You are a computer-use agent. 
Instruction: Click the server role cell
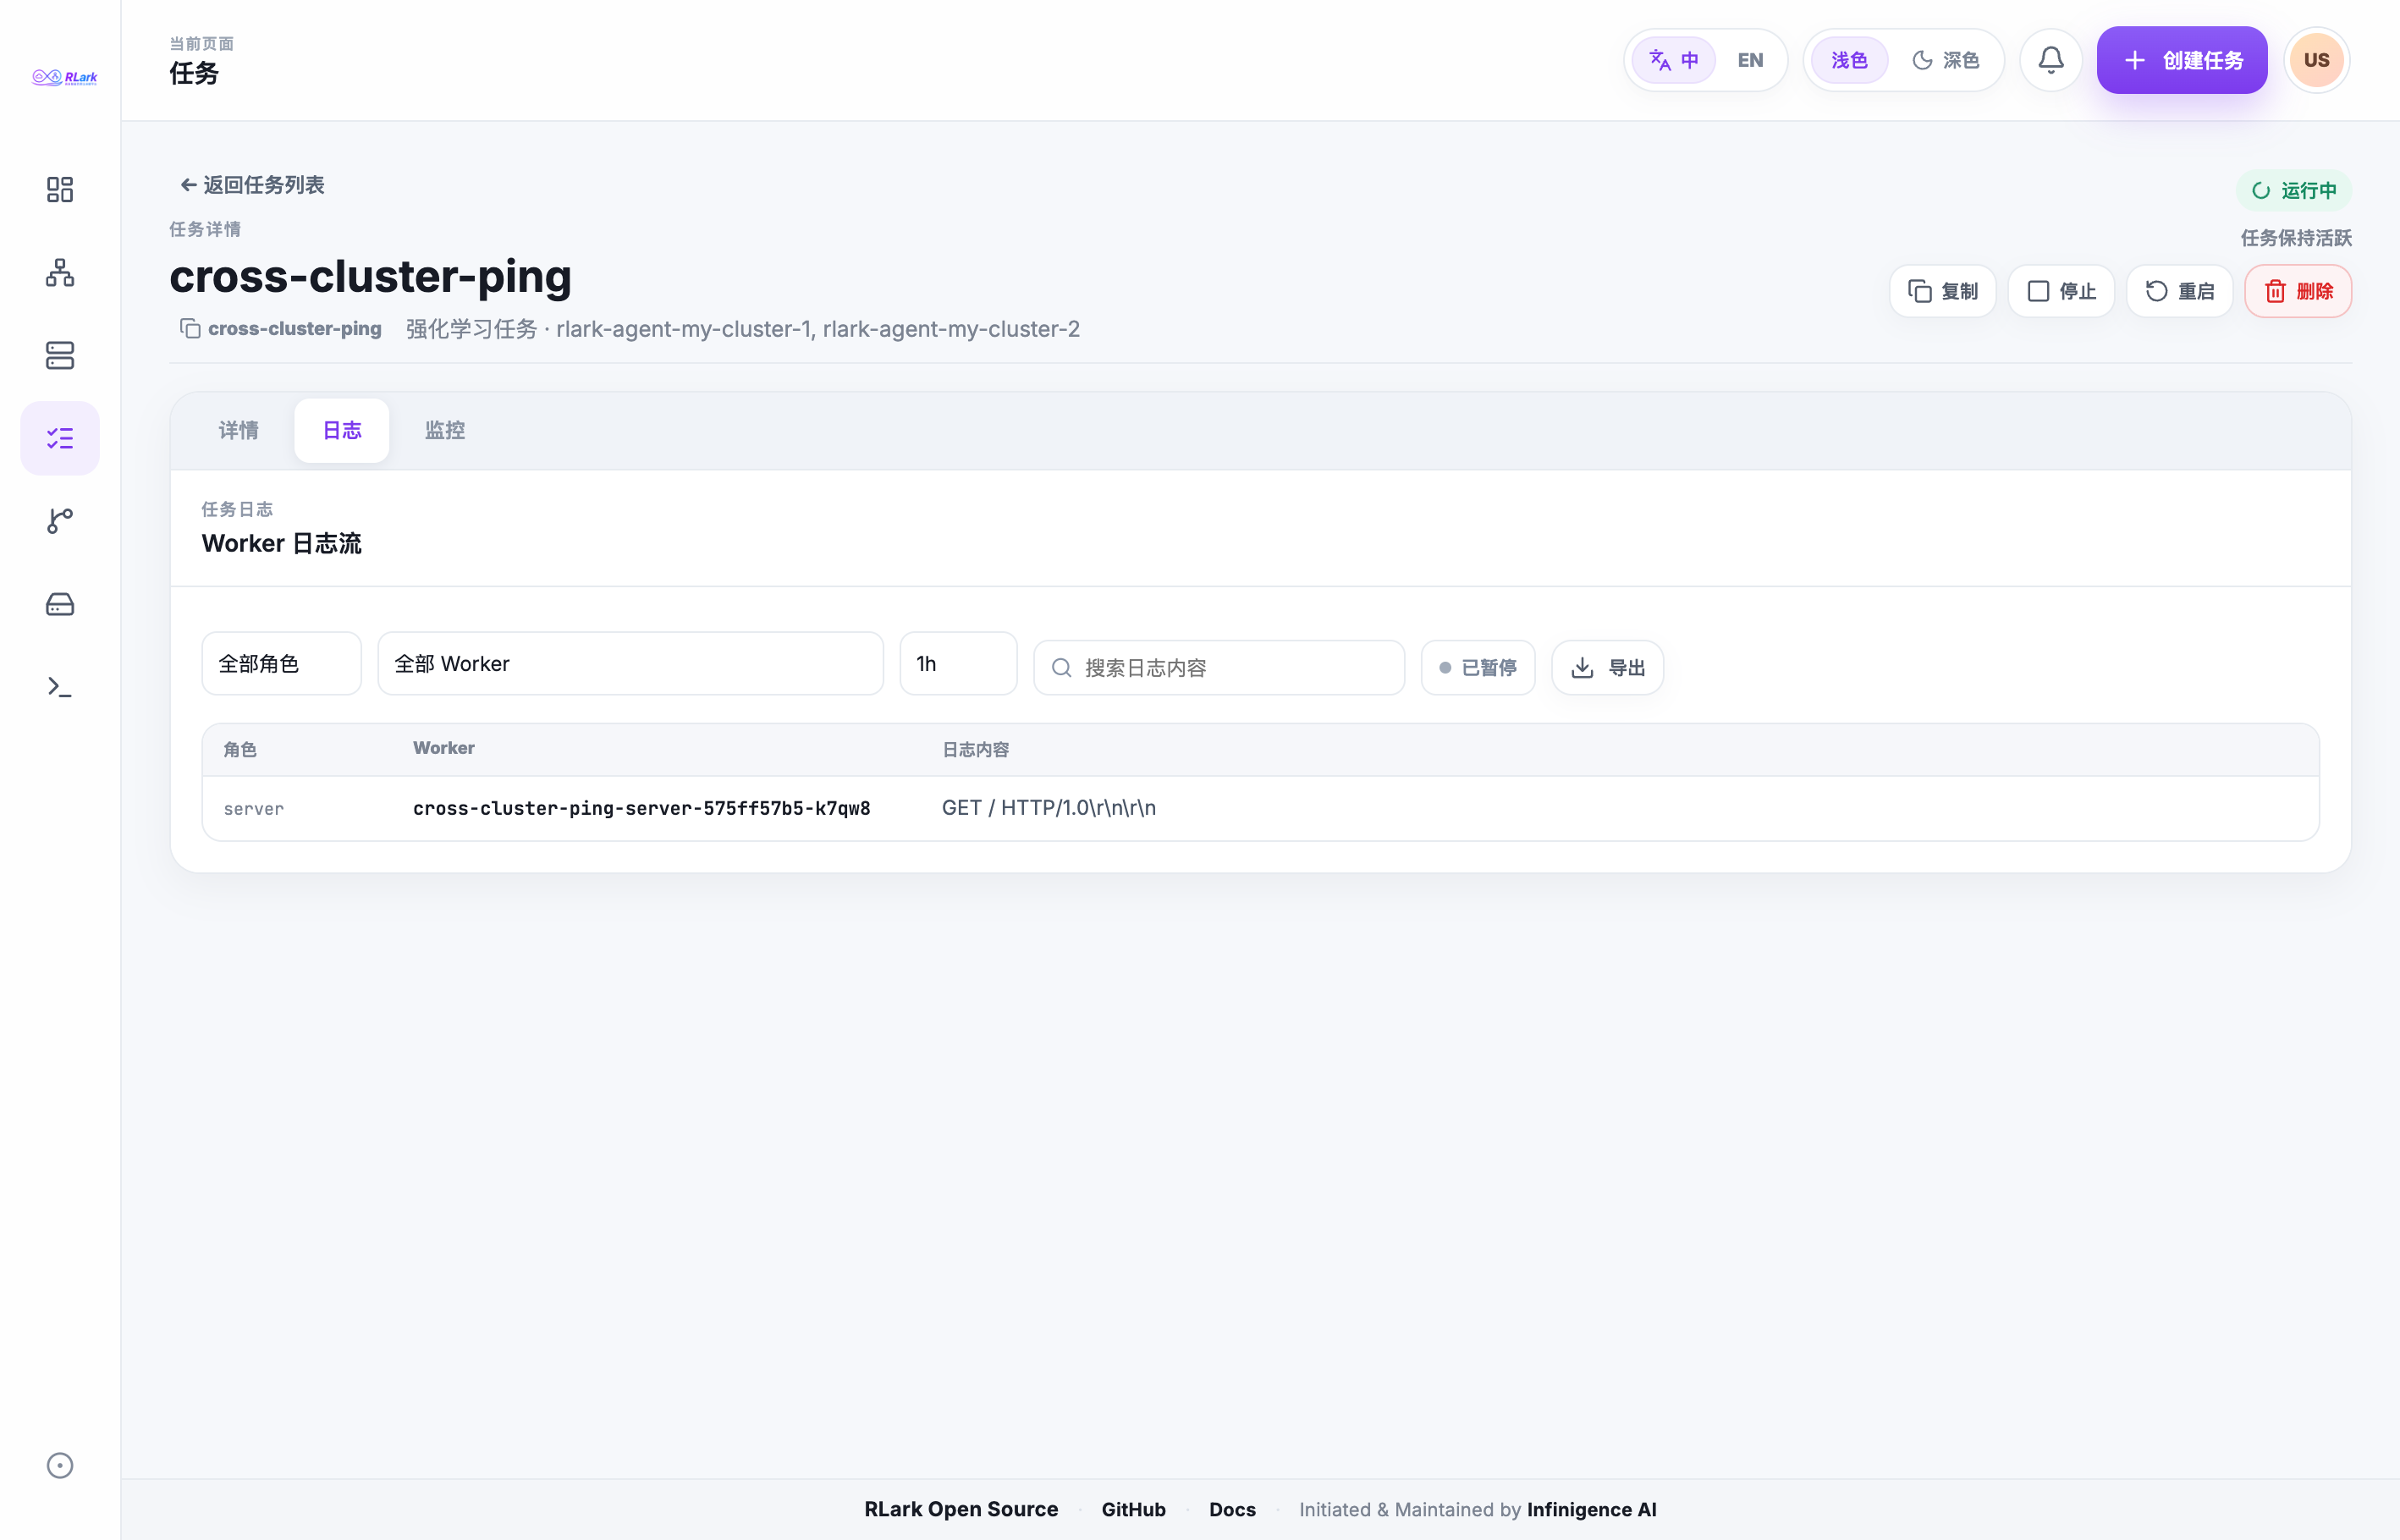pos(253,809)
